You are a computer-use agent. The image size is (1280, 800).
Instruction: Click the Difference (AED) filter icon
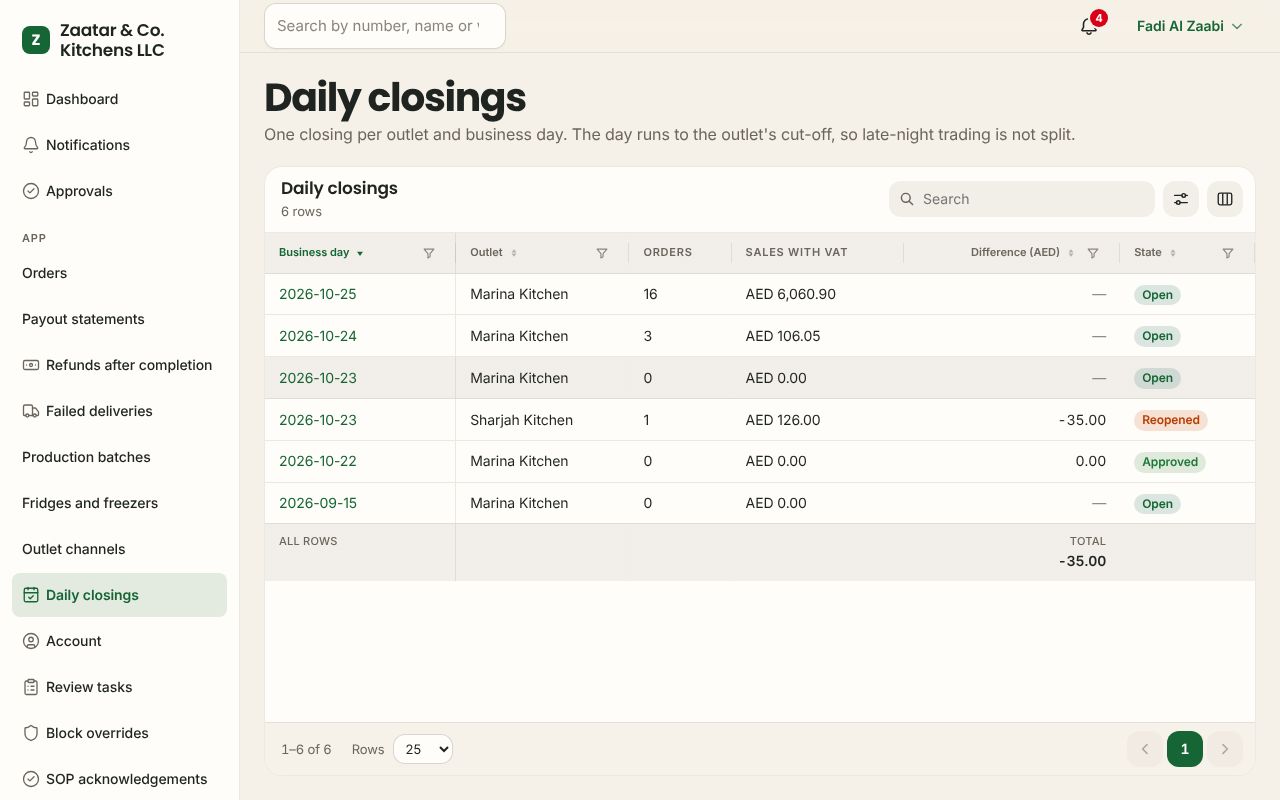pos(1093,253)
